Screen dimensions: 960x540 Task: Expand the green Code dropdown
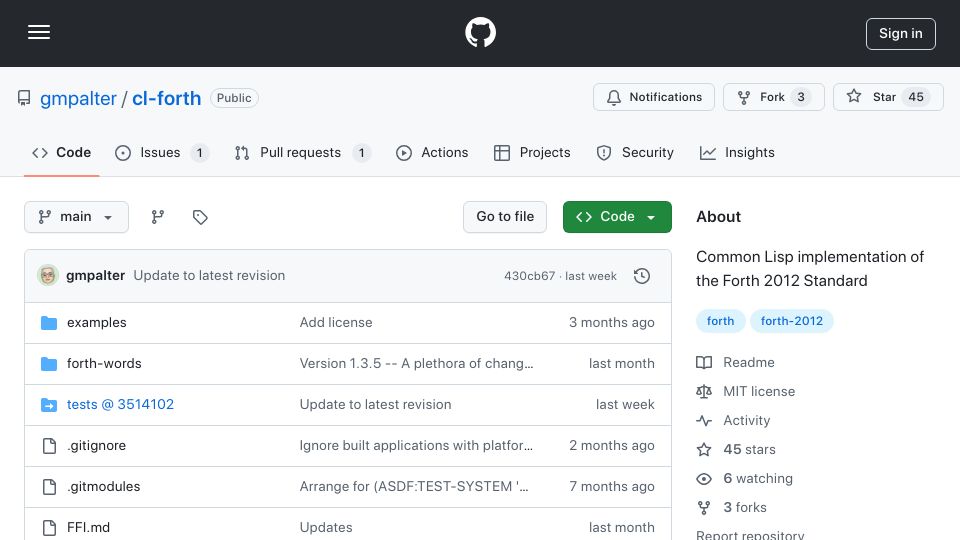tap(617, 217)
